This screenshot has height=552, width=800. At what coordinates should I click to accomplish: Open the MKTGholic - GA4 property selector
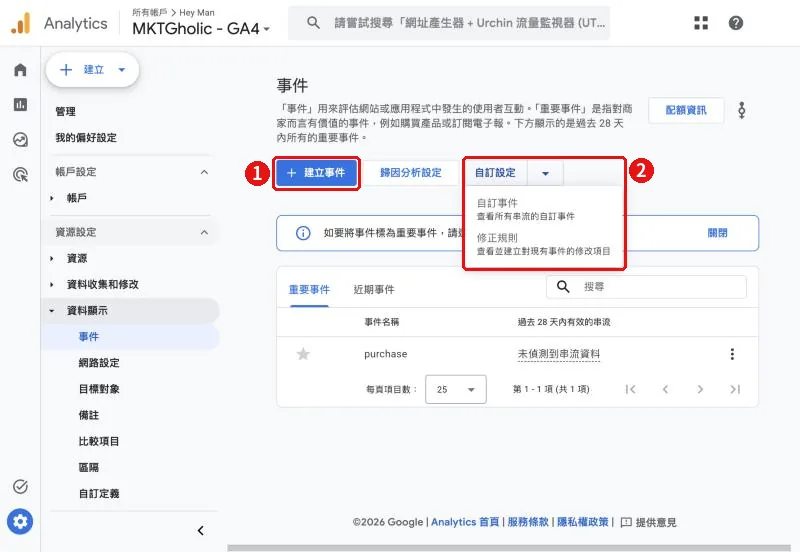(201, 29)
